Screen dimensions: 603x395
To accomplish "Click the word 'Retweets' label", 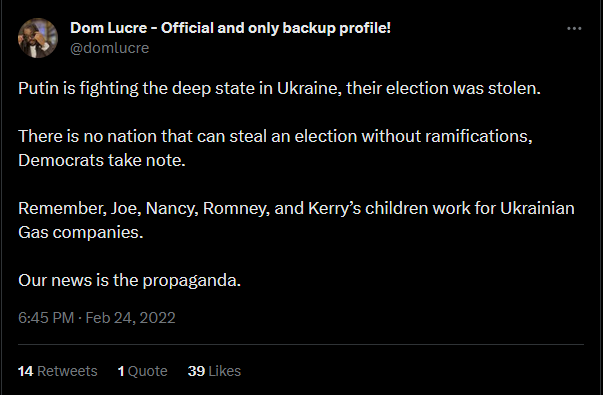I will click(67, 371).
